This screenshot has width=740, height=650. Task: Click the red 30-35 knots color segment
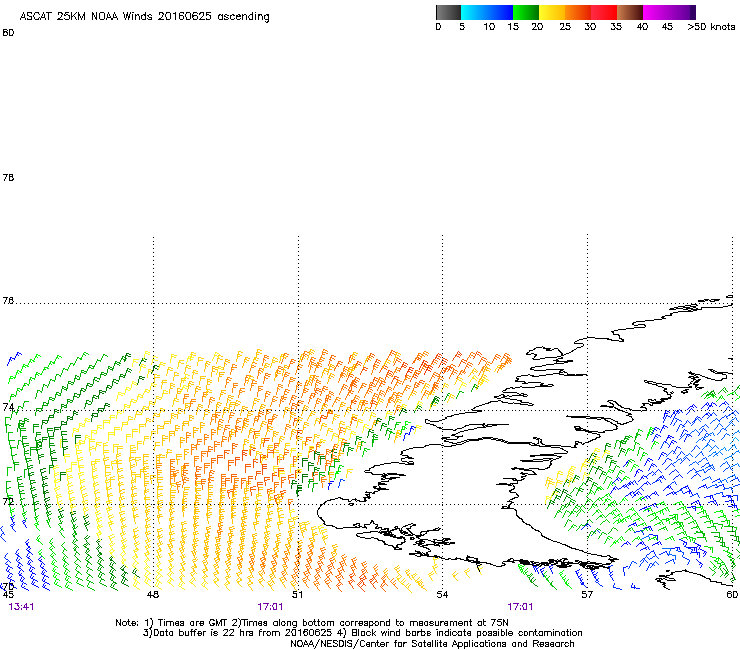[604, 12]
